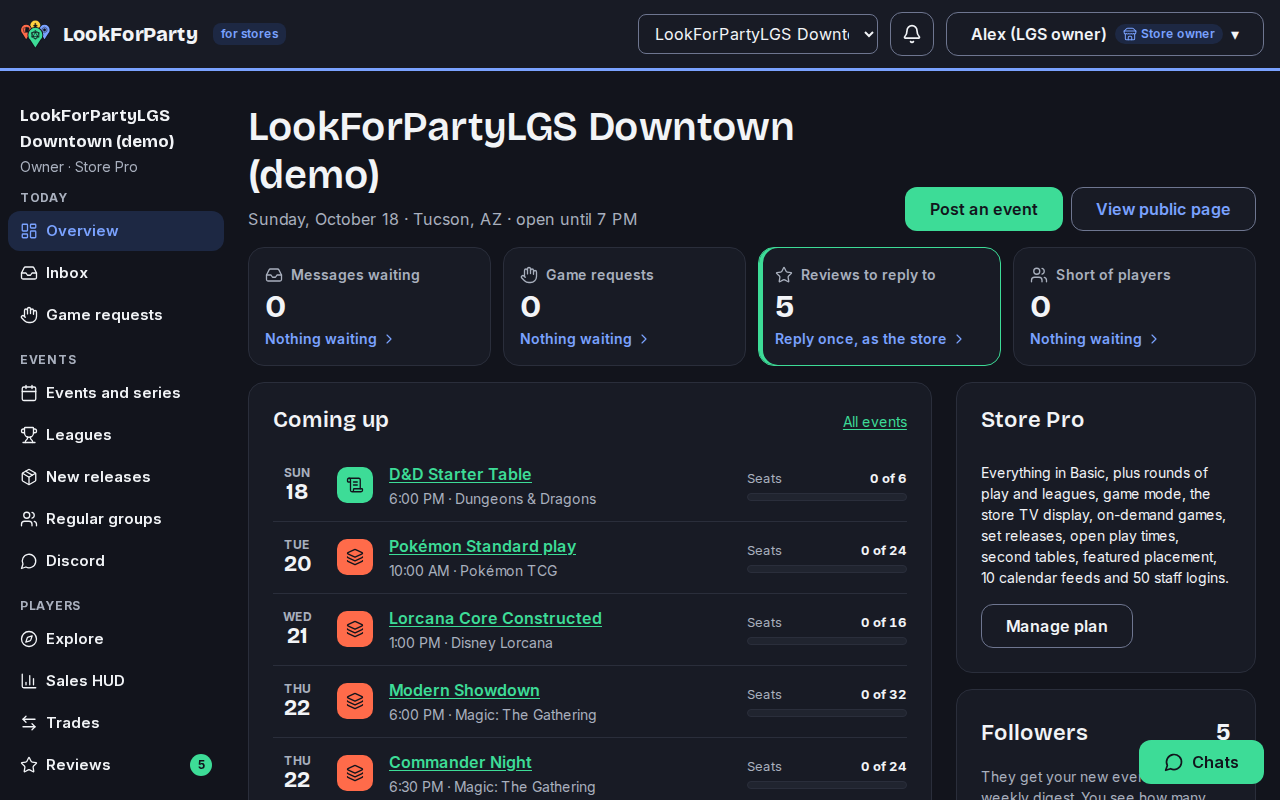Viewport: 1280px width, 800px height.
Task: Open Nothing waiting under Short of players
Action: coord(1094,339)
